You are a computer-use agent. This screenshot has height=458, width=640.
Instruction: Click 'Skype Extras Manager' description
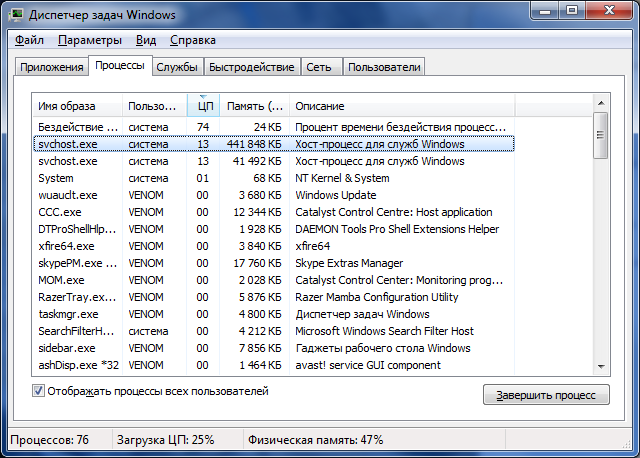click(x=349, y=263)
